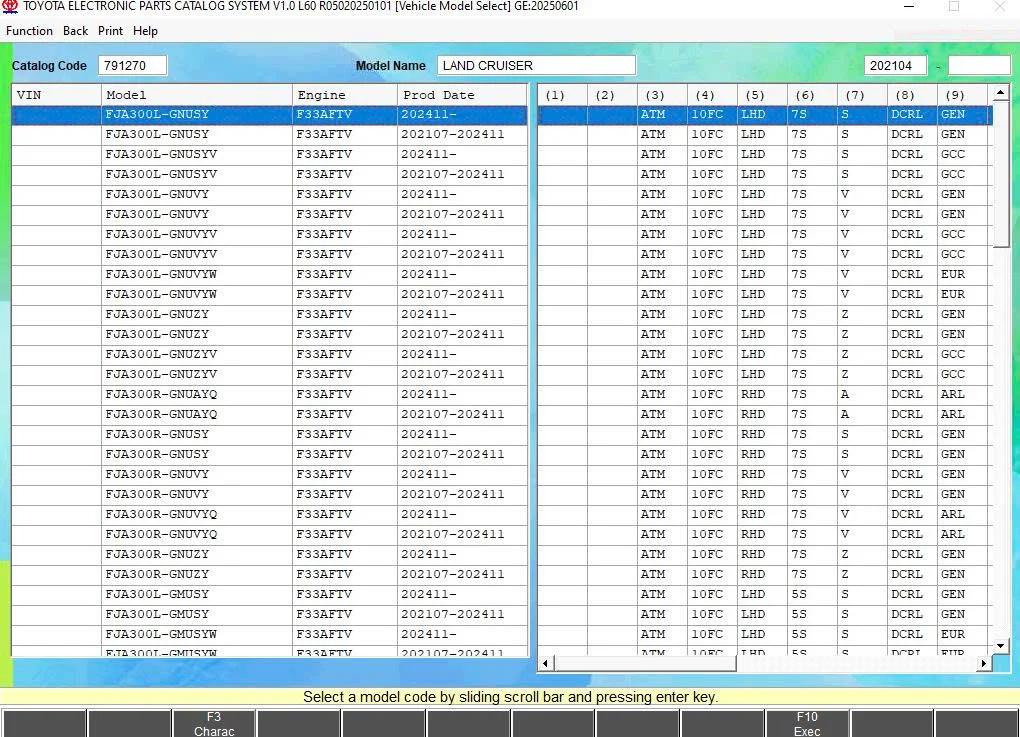Click the horizontal scrollbar left arrow
Screen dimensions: 1020x737
(545, 663)
